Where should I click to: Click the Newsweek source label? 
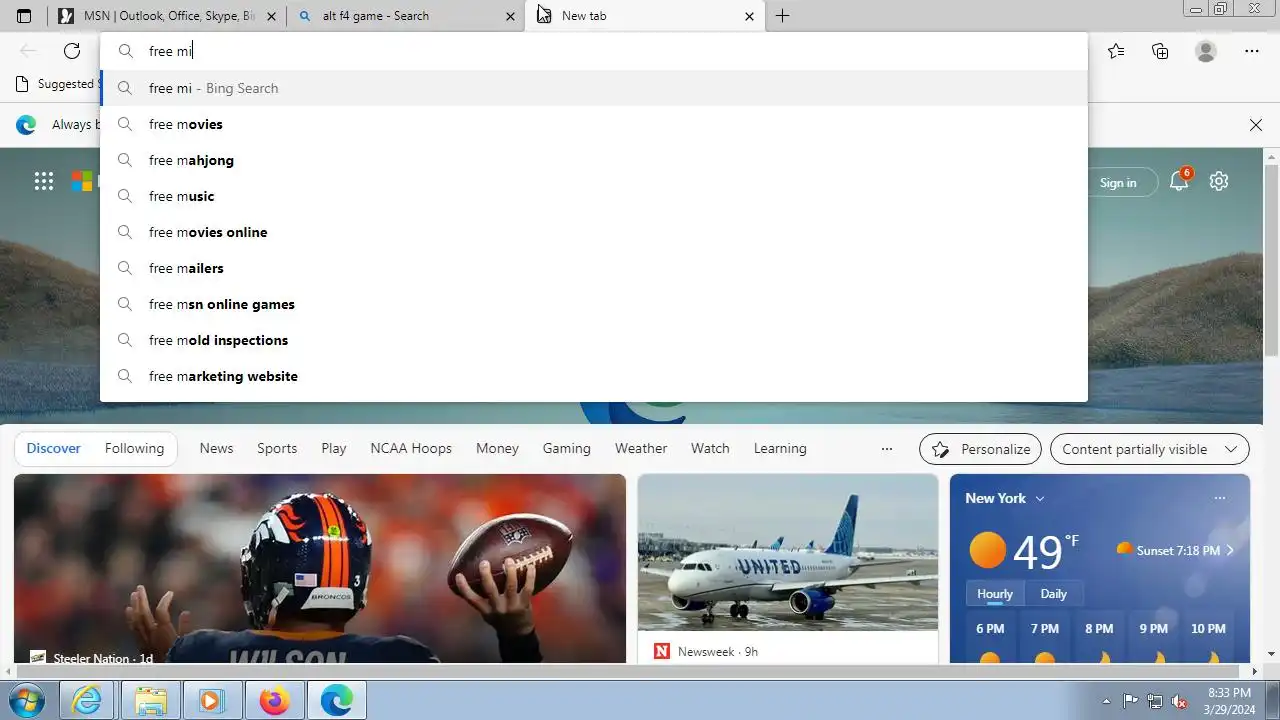pyautogui.click(x=706, y=652)
